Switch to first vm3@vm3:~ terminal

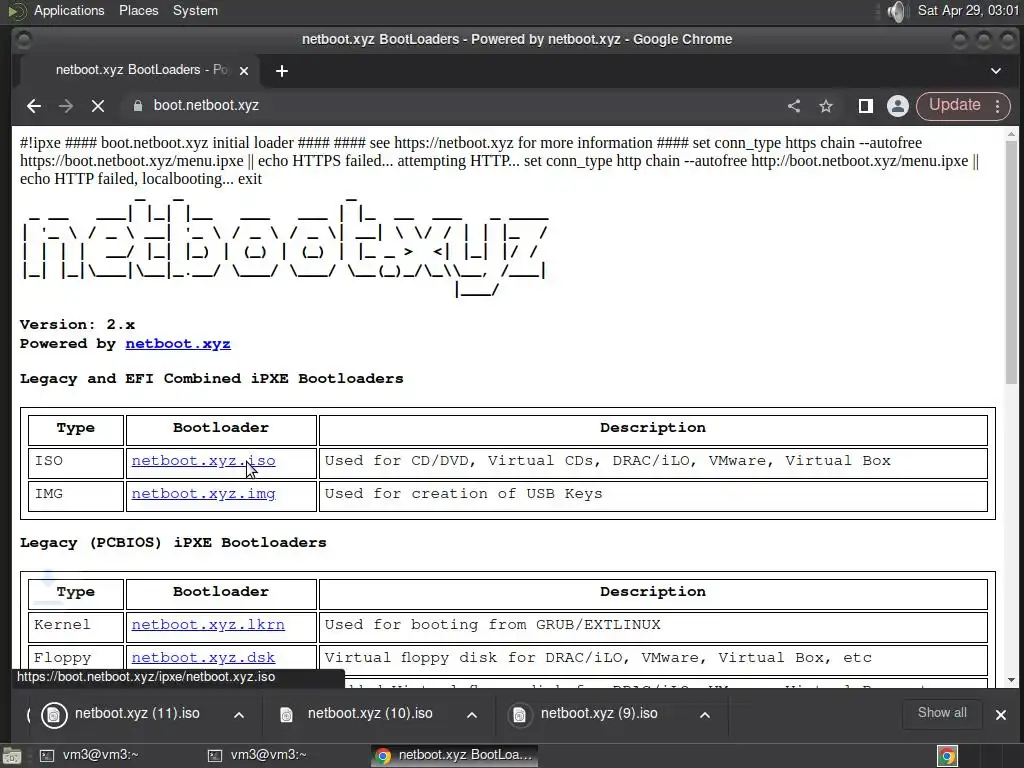pyautogui.click(x=91, y=755)
